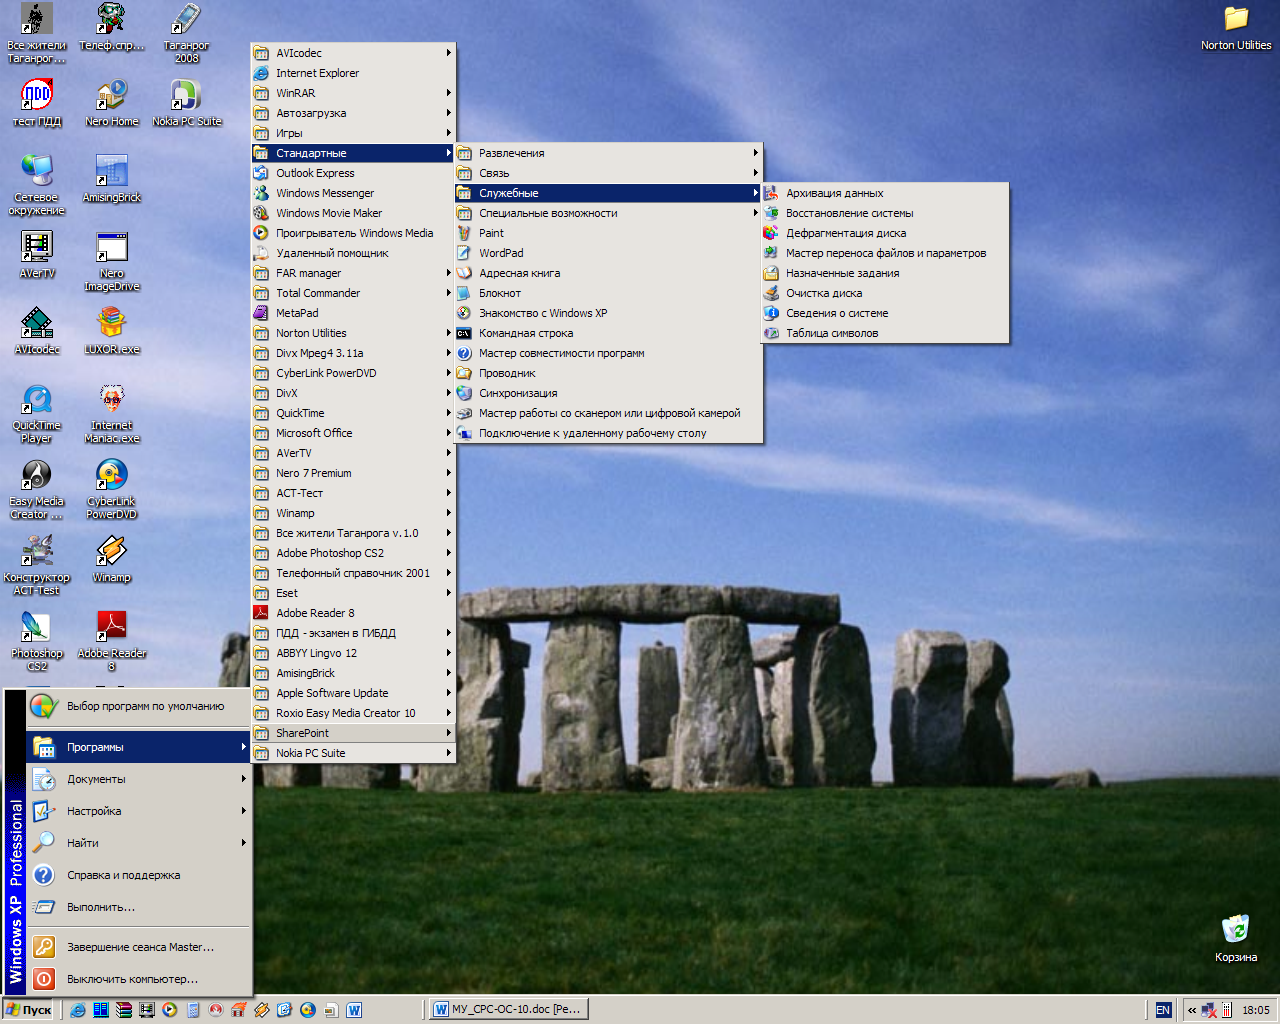Screen dimensions: 1280x1024
Task: Select the Nero Home desktop icon
Action: point(112,103)
